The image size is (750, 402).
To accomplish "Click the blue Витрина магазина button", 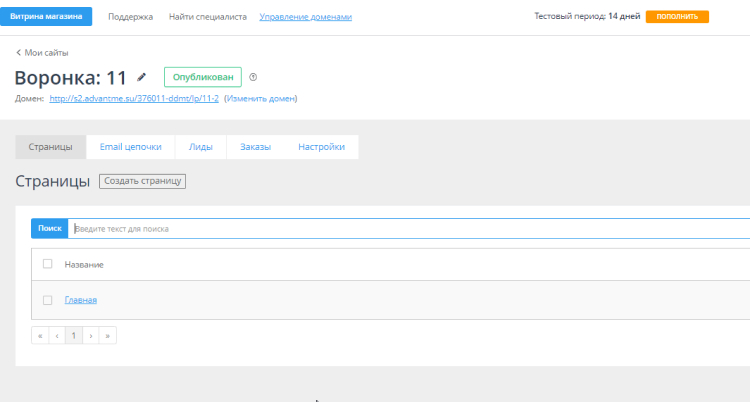I will coord(46,17).
